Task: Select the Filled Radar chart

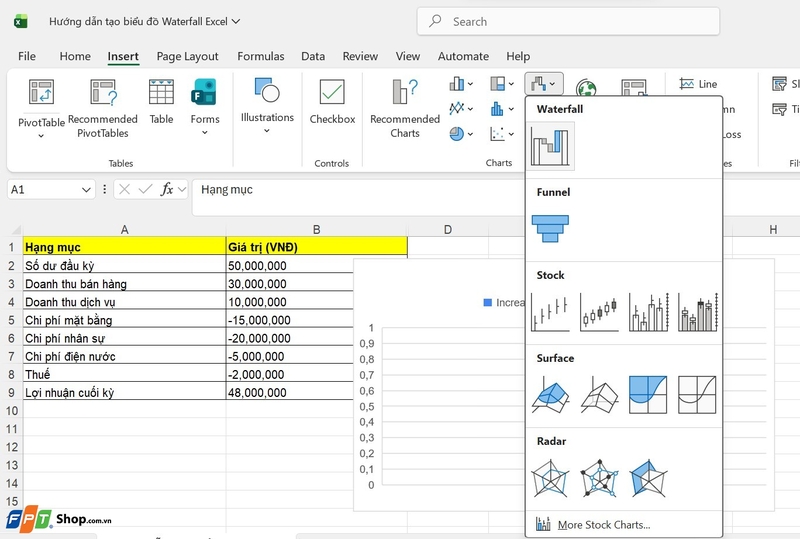Action: (648, 478)
